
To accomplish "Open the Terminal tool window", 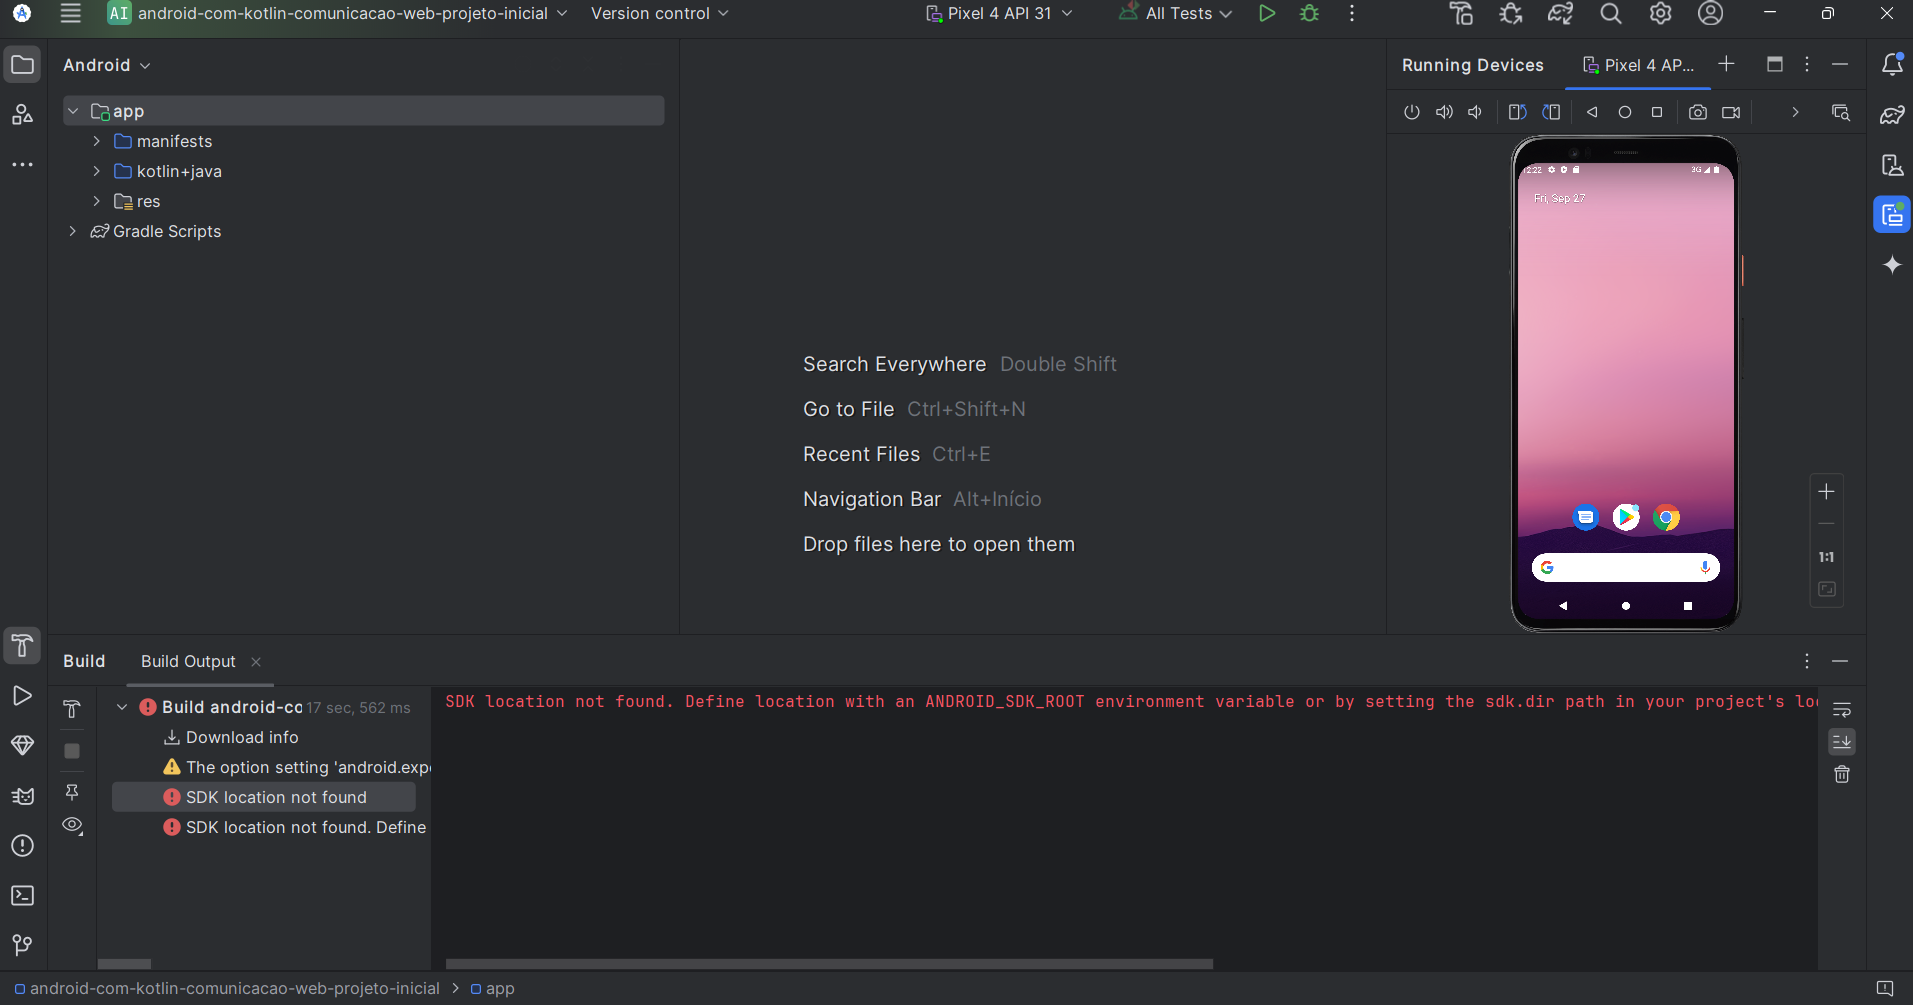I will coord(22,896).
